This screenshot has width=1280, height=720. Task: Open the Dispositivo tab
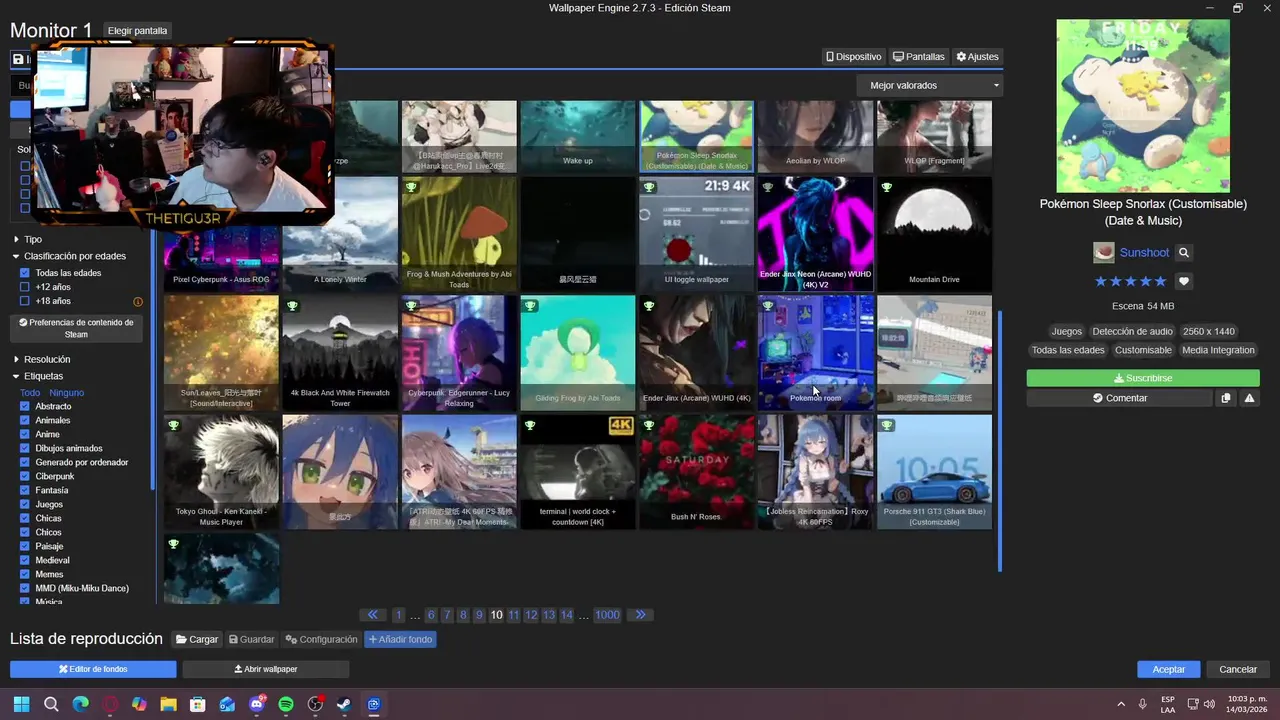coord(854,57)
